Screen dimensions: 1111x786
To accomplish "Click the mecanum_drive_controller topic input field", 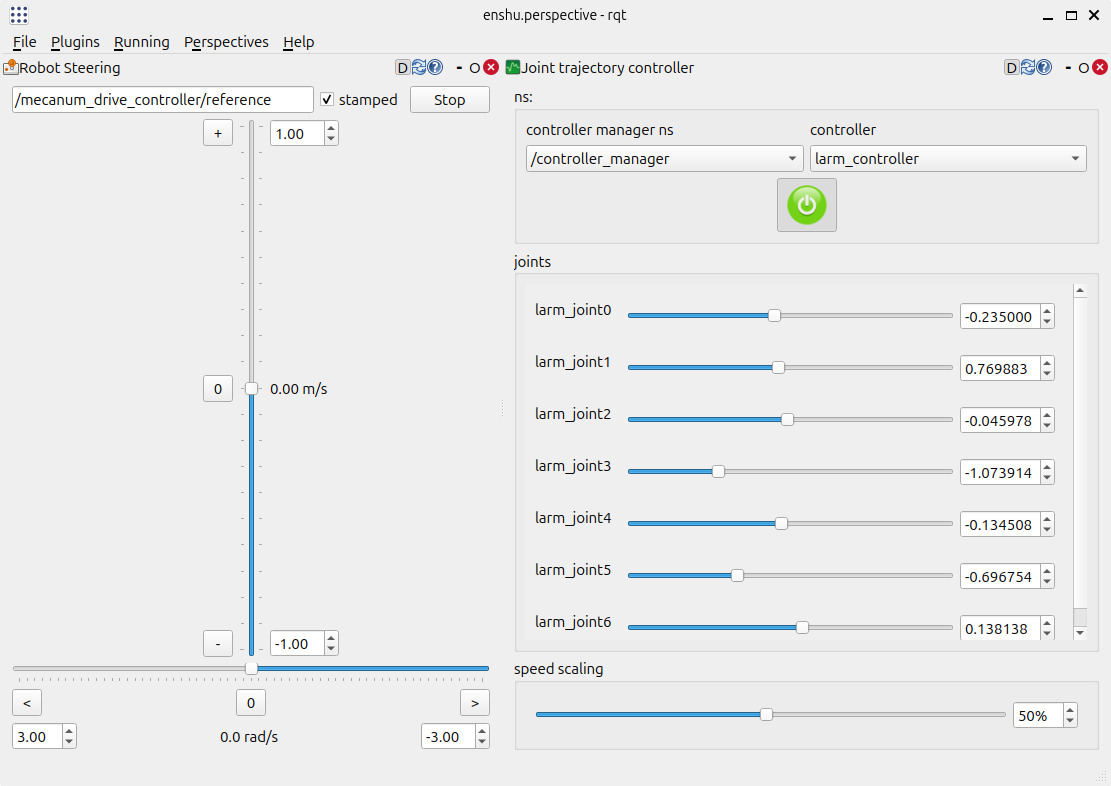I will pyautogui.click(x=163, y=100).
